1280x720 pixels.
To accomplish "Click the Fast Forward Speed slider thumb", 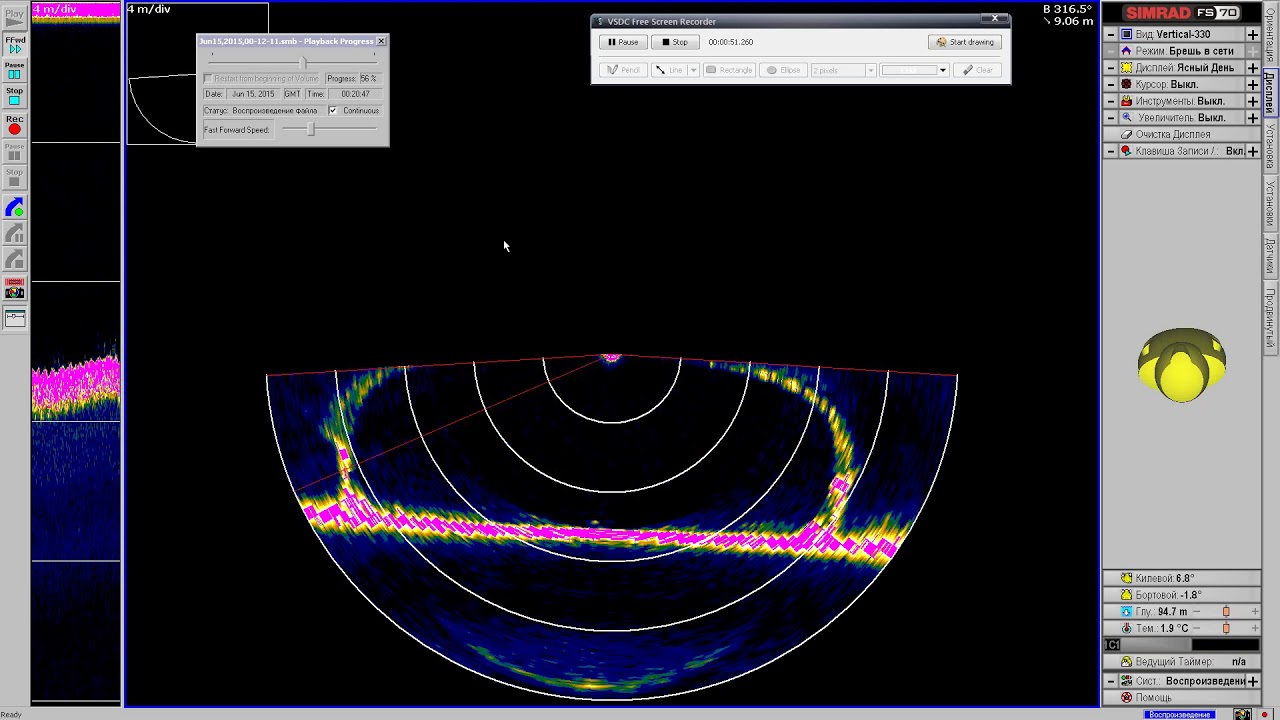I will tap(311, 129).
